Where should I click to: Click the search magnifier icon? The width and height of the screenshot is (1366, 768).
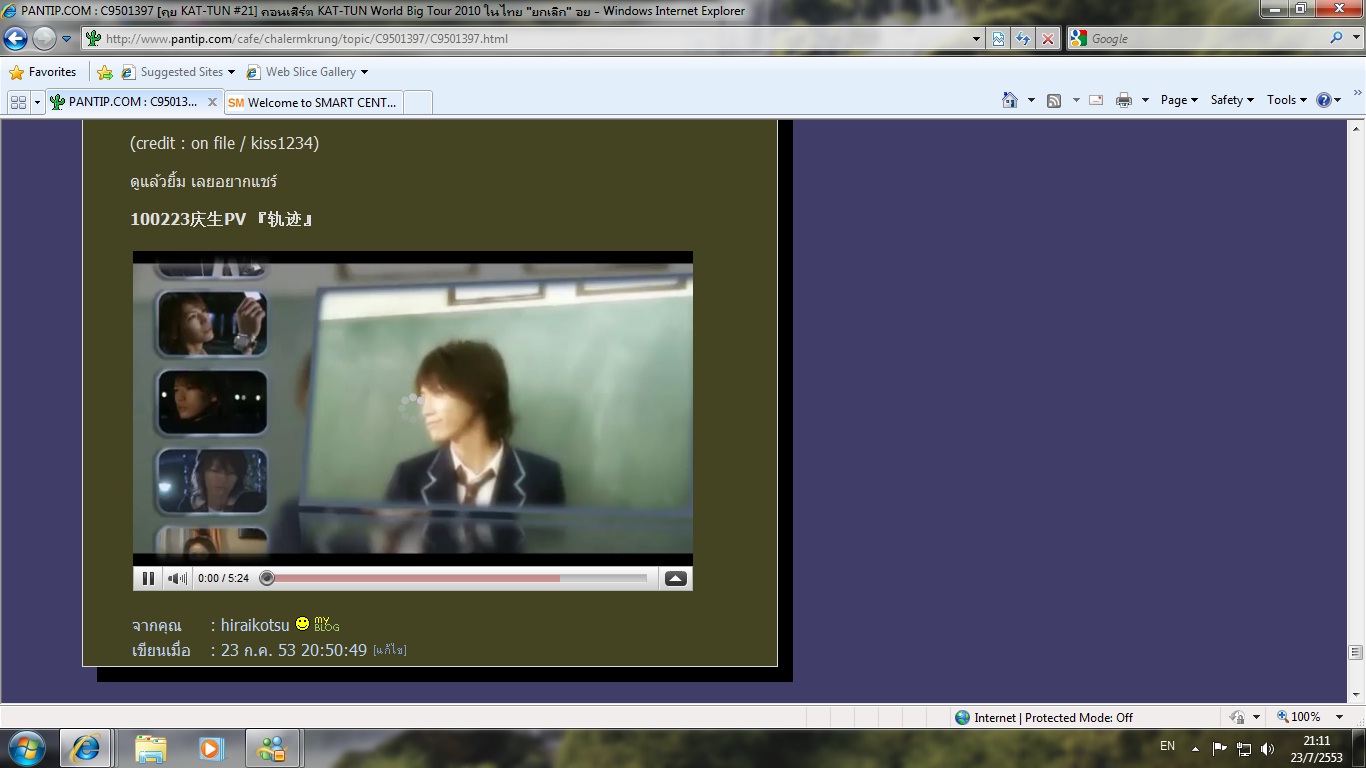1336,38
